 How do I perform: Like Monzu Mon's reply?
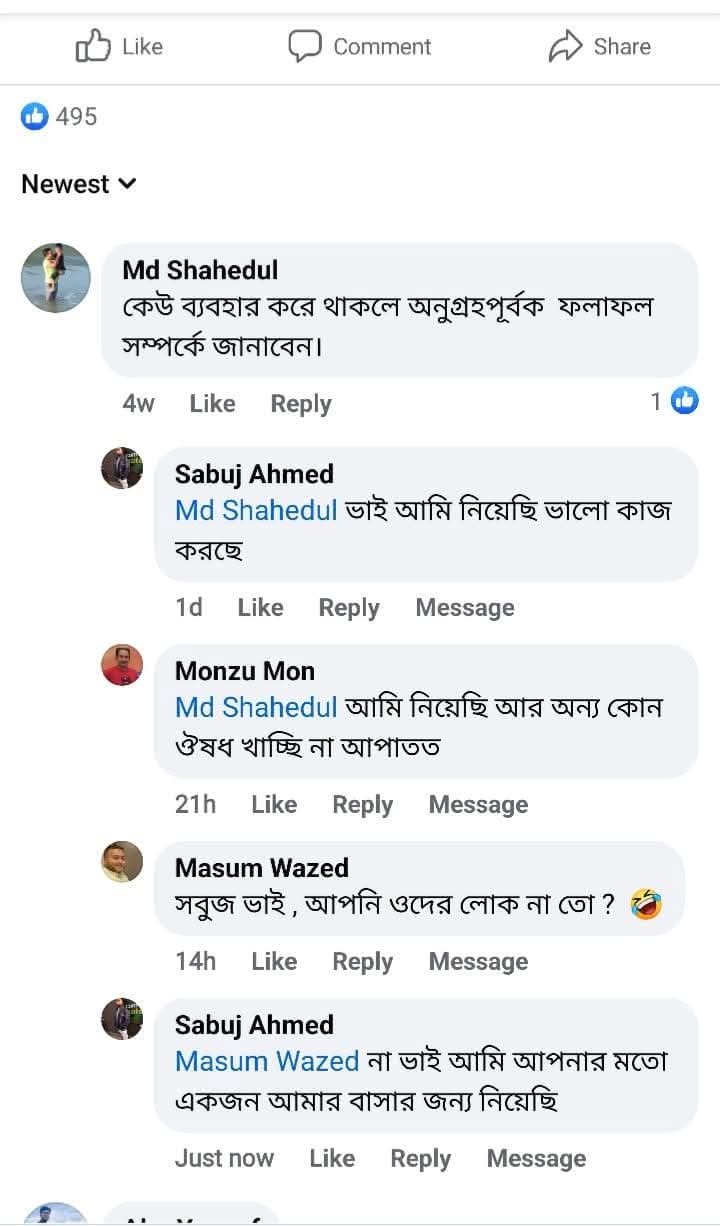274,805
